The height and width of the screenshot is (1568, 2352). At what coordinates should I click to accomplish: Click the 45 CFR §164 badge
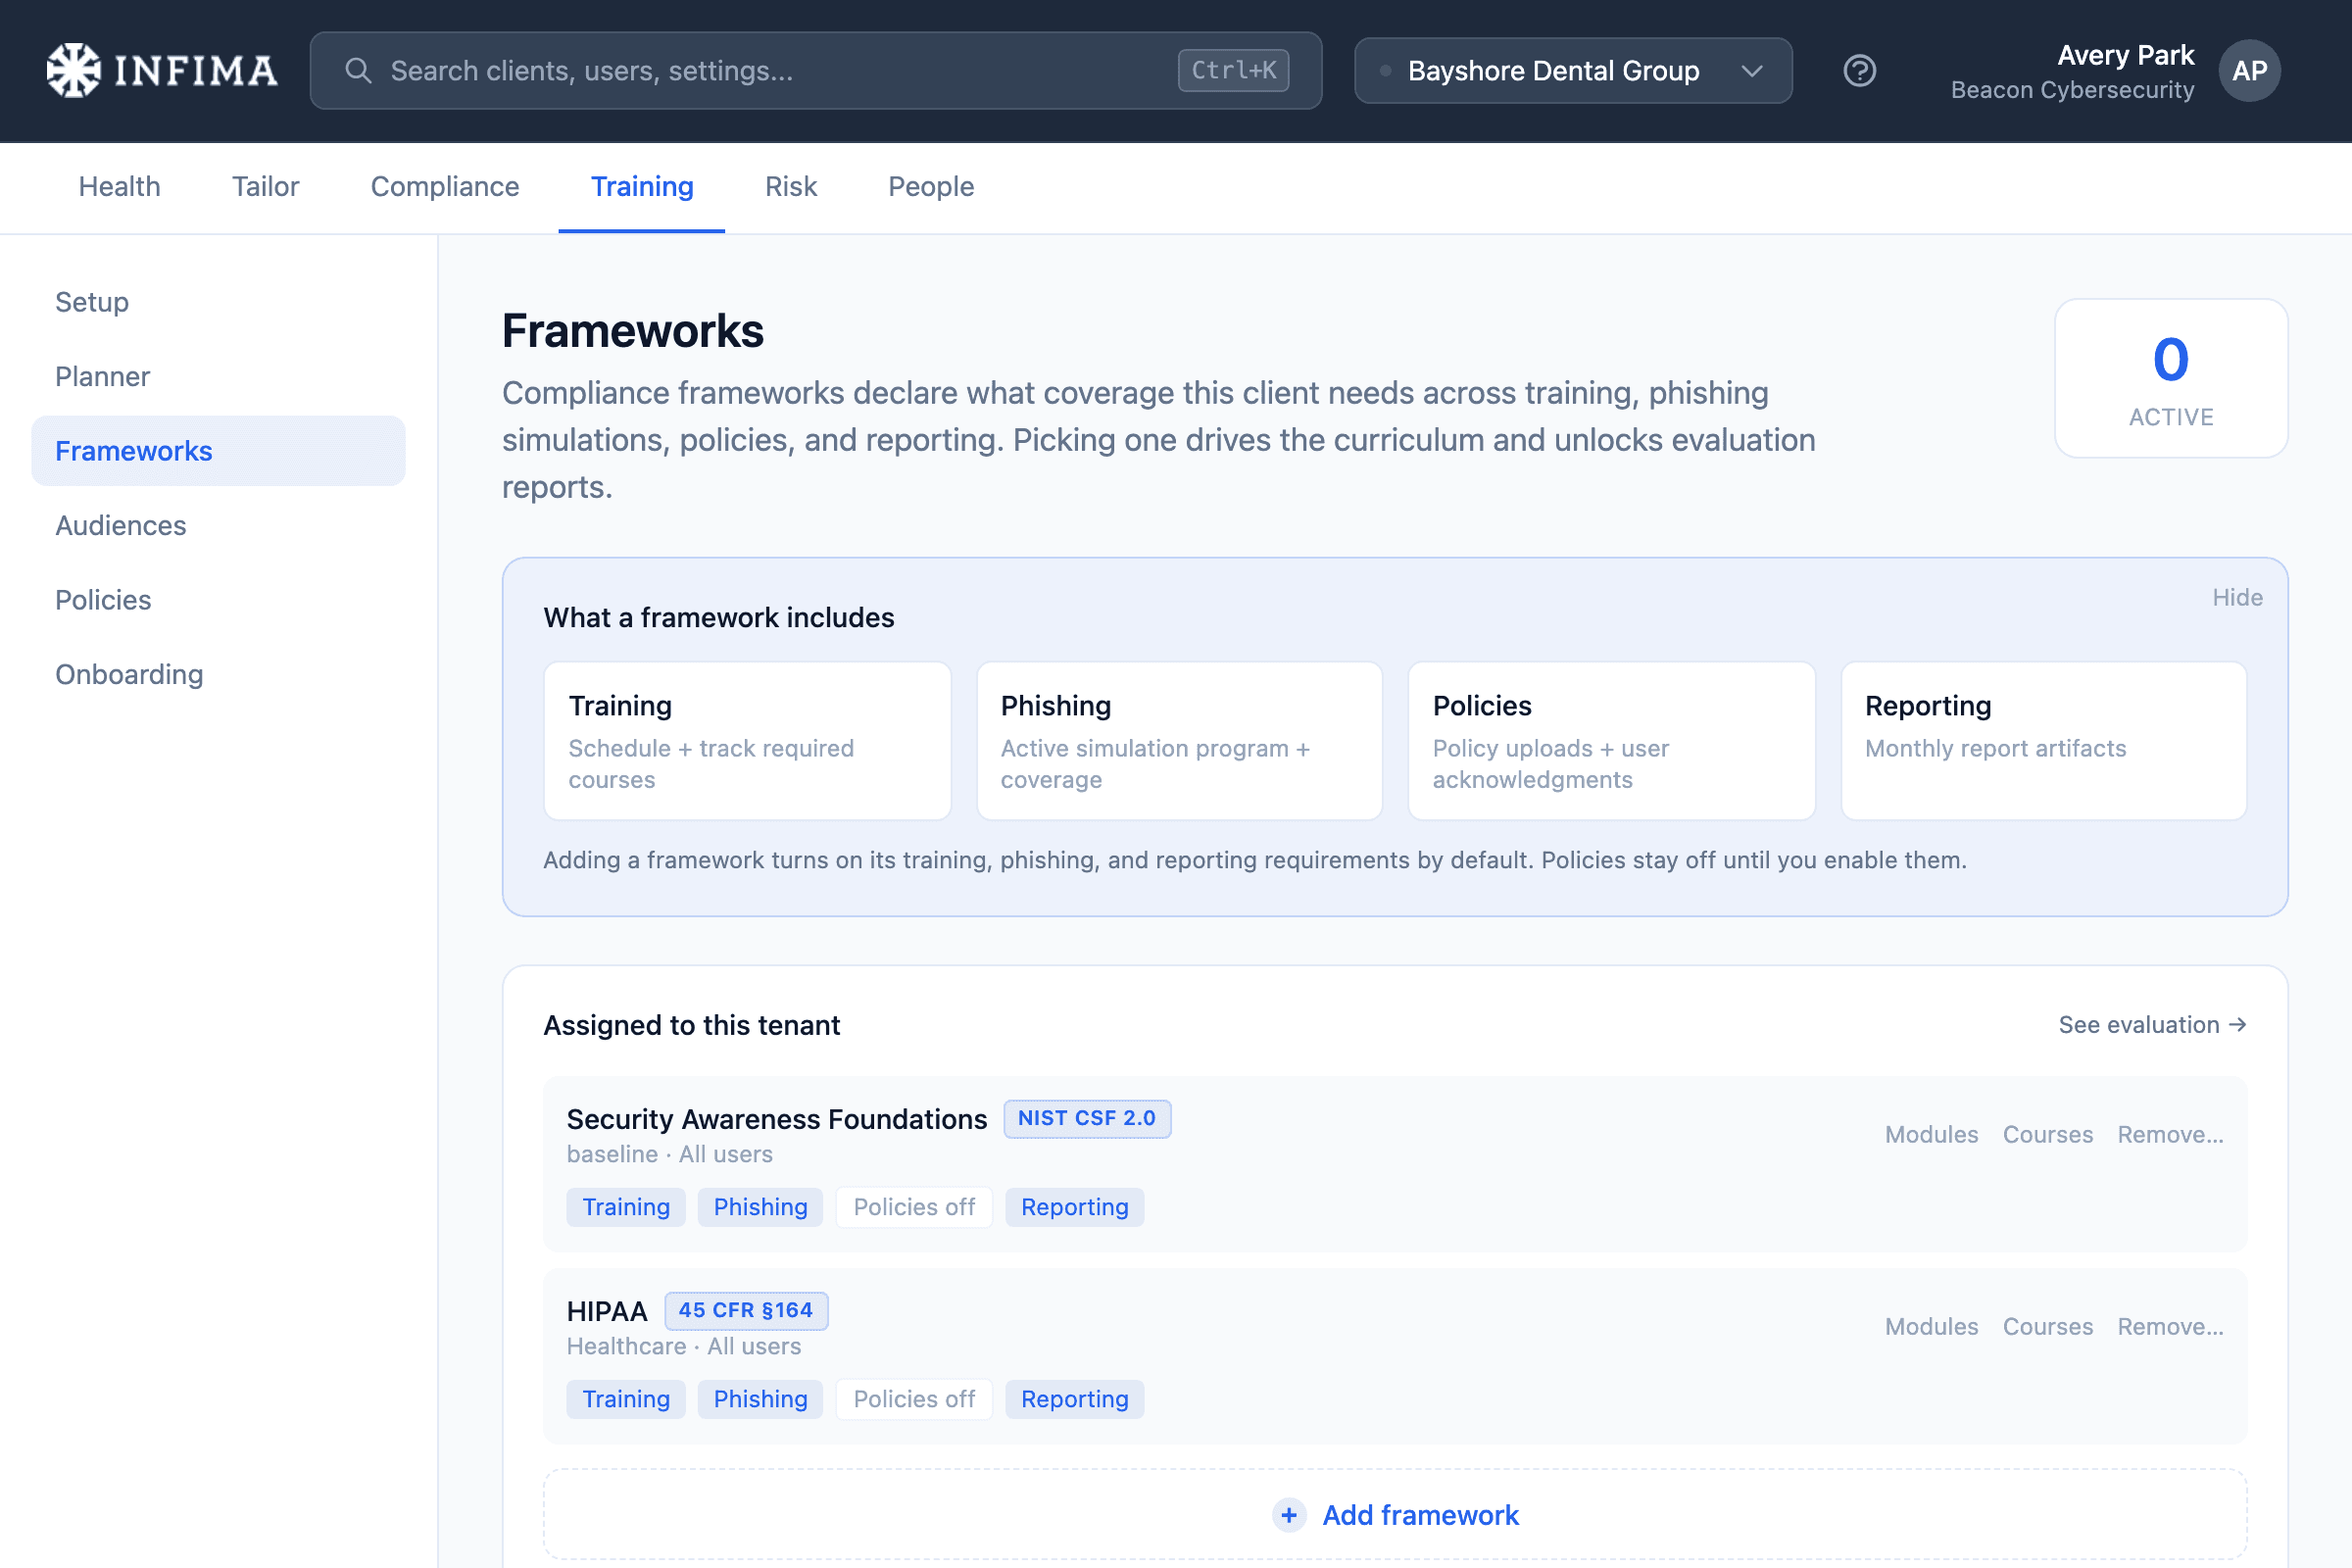[746, 1310]
